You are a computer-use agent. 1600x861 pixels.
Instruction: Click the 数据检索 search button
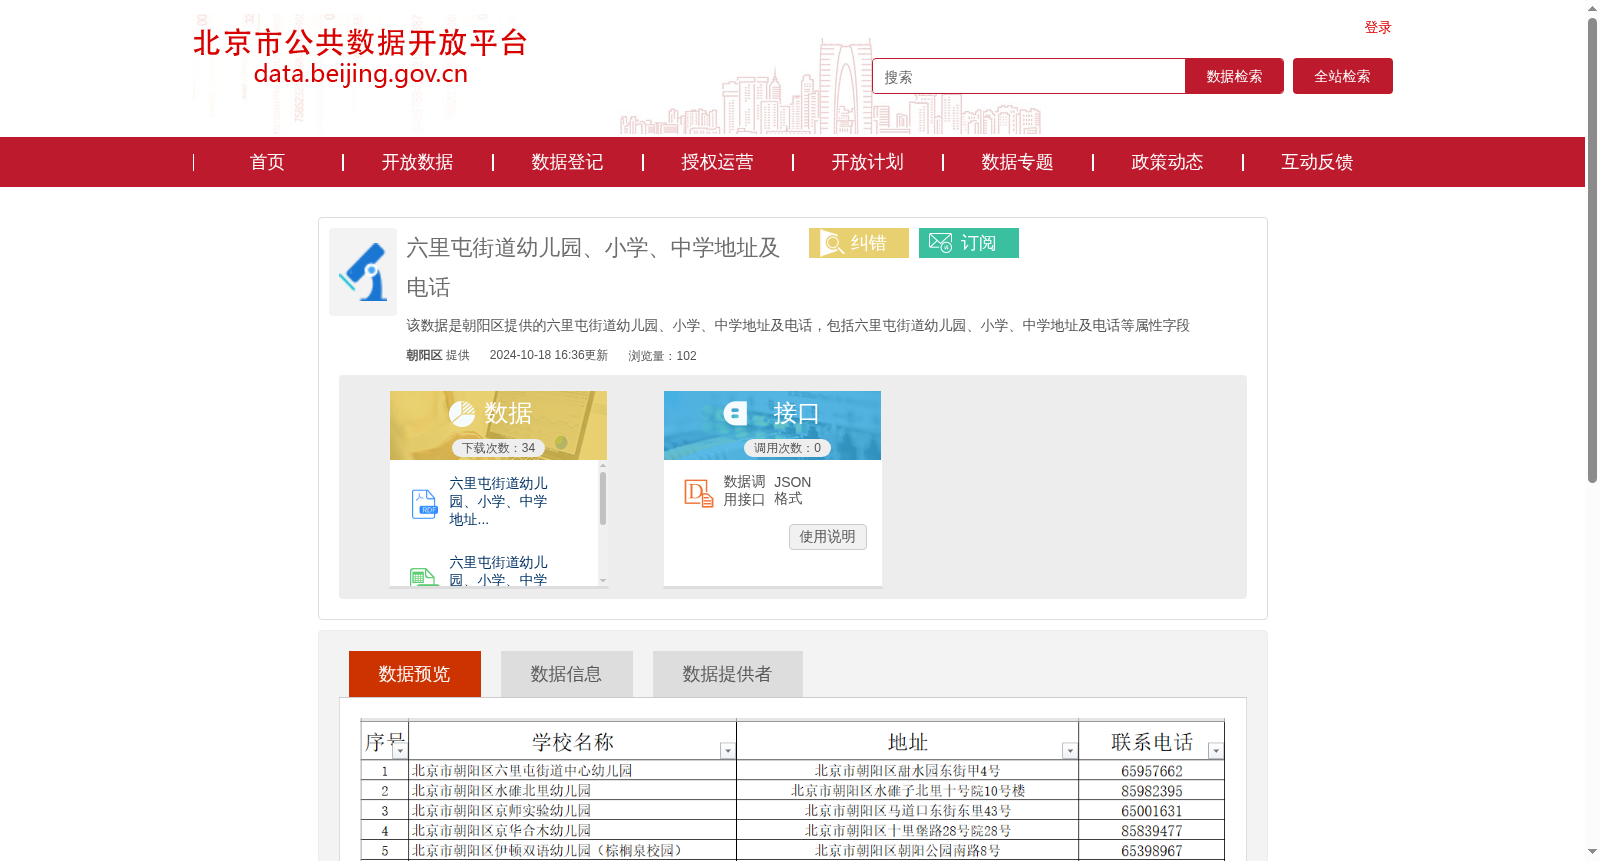point(1234,76)
